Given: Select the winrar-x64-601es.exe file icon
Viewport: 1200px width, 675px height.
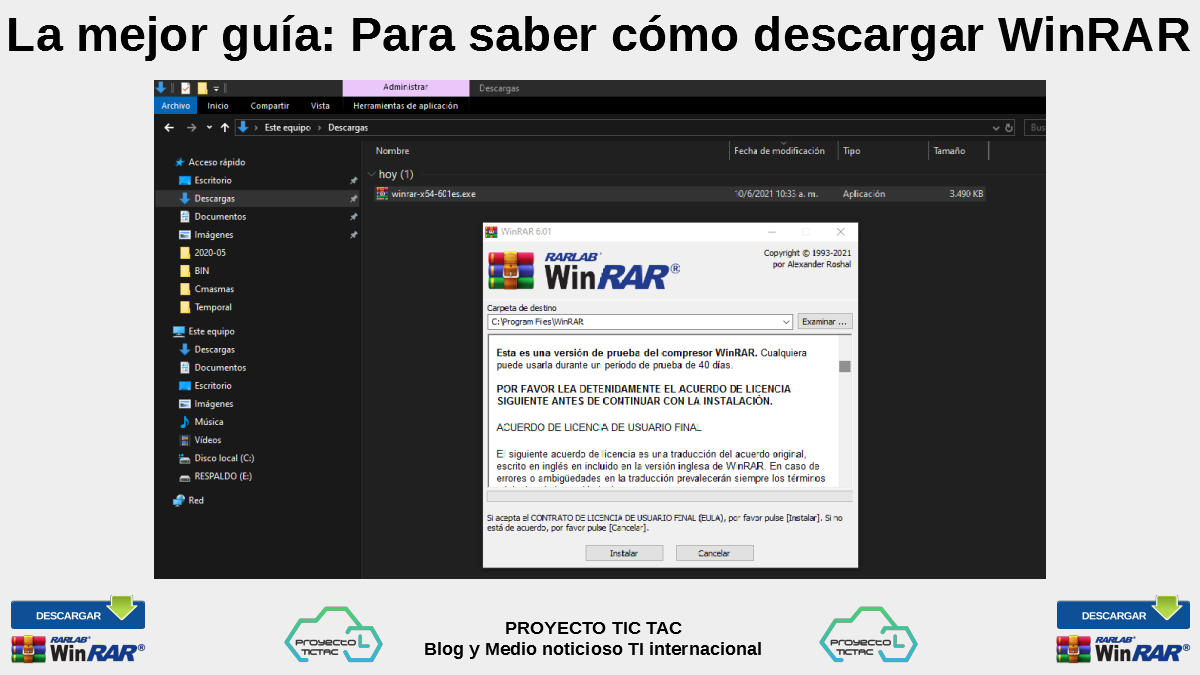Looking at the screenshot, I should (382, 194).
